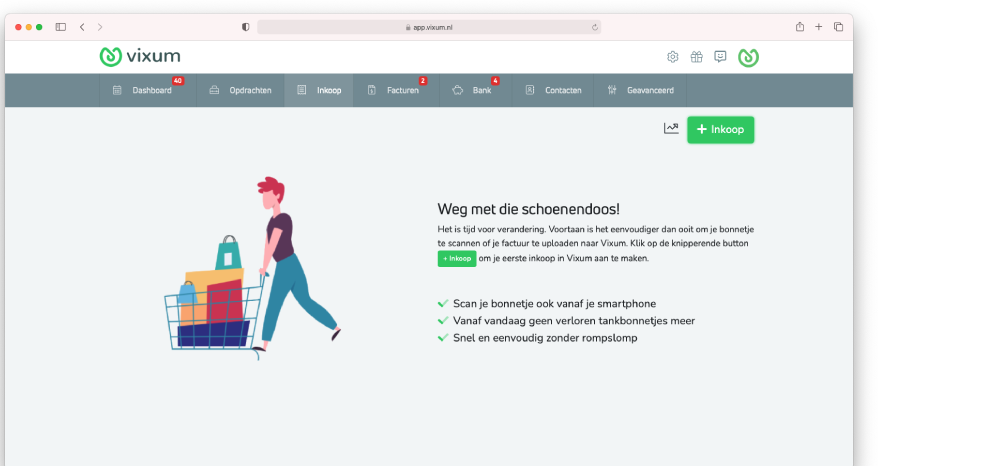Select the Contacten tab
The width and height of the screenshot is (1000, 466).
click(x=553, y=90)
